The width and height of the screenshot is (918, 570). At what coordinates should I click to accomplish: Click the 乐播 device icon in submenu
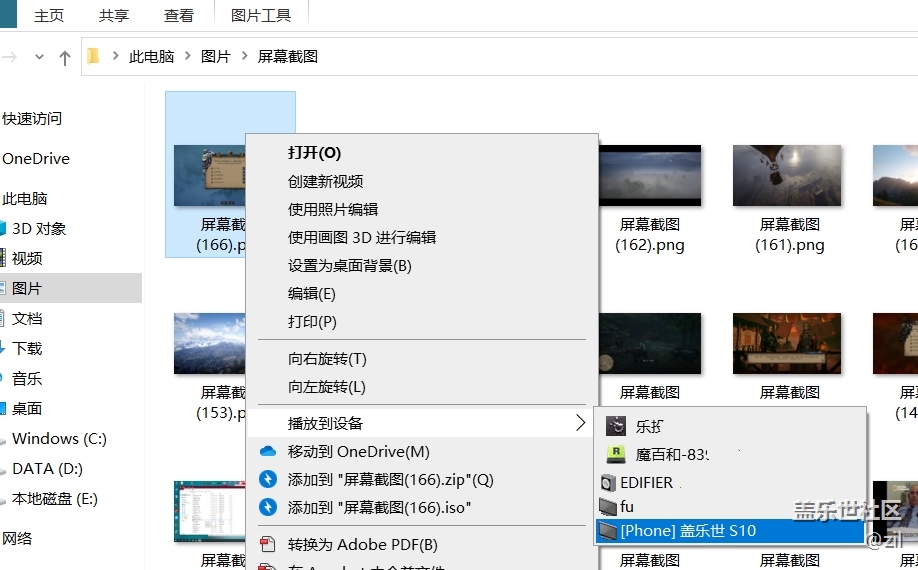click(617, 426)
